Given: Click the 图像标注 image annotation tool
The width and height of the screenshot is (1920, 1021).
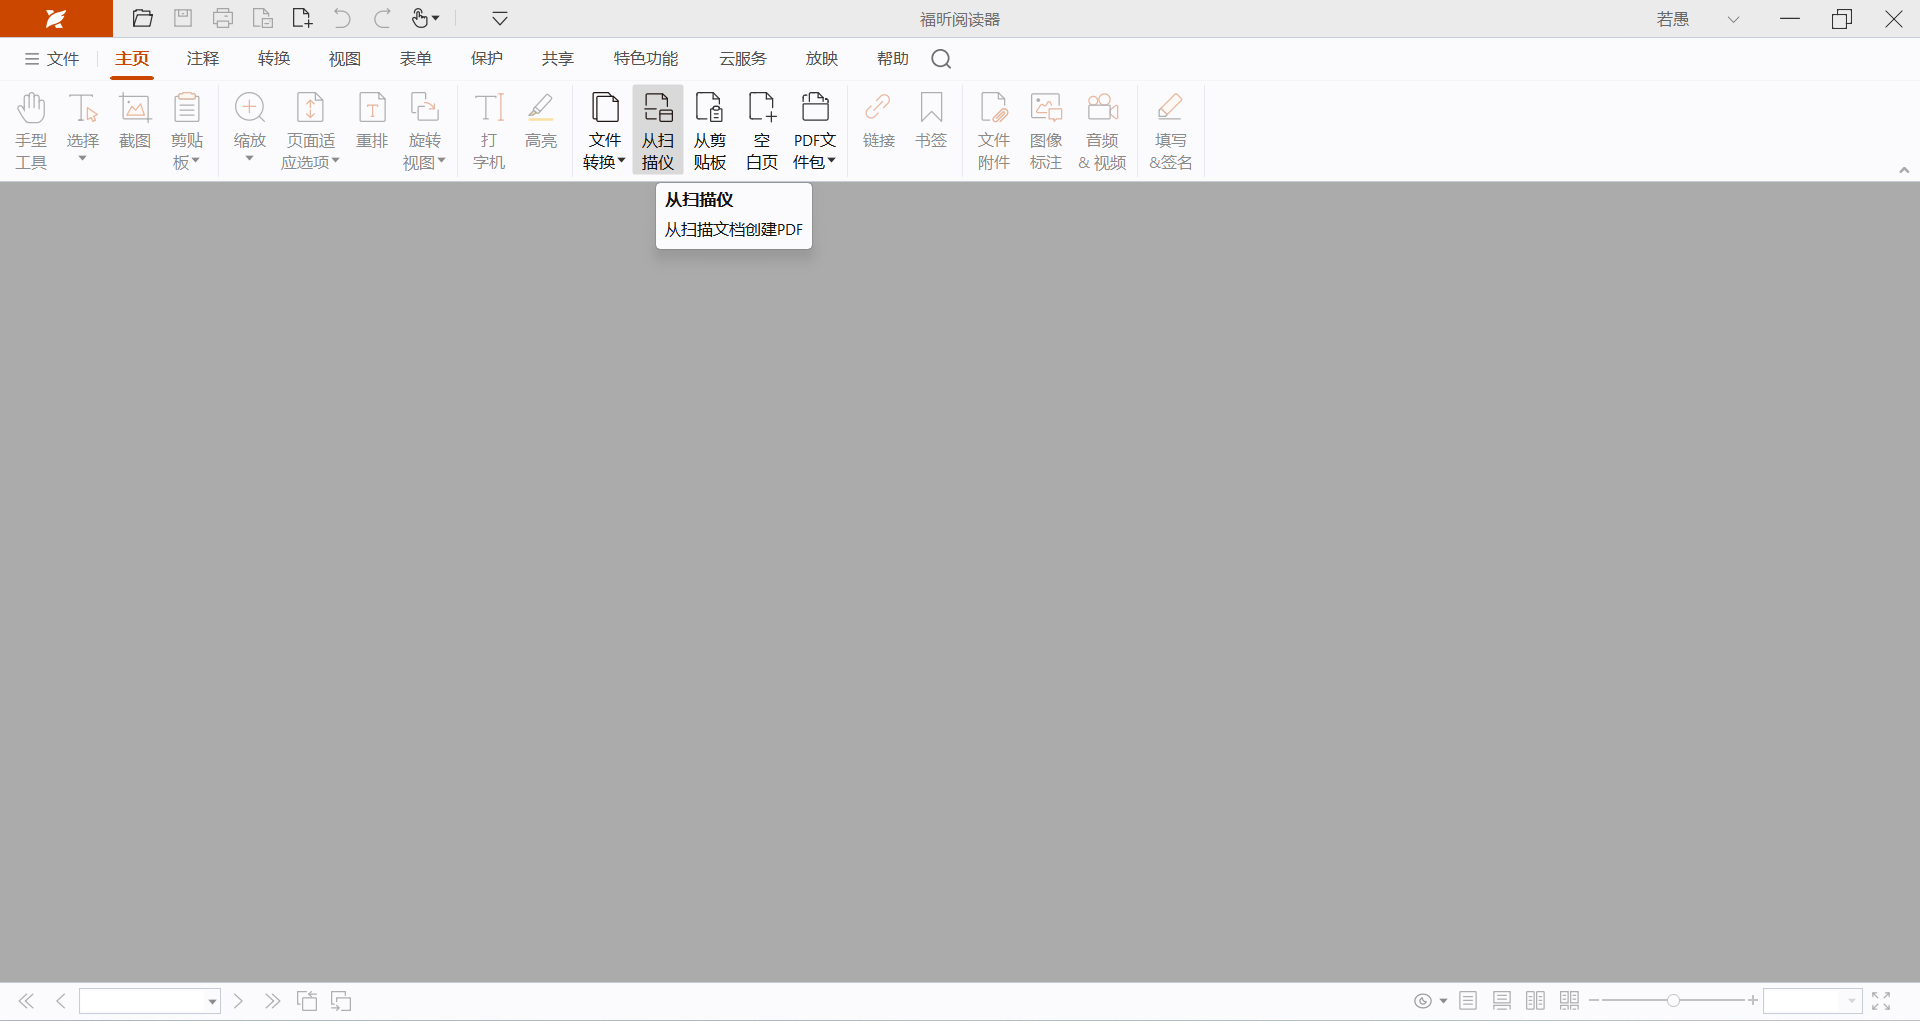Looking at the screenshot, I should [x=1046, y=130].
